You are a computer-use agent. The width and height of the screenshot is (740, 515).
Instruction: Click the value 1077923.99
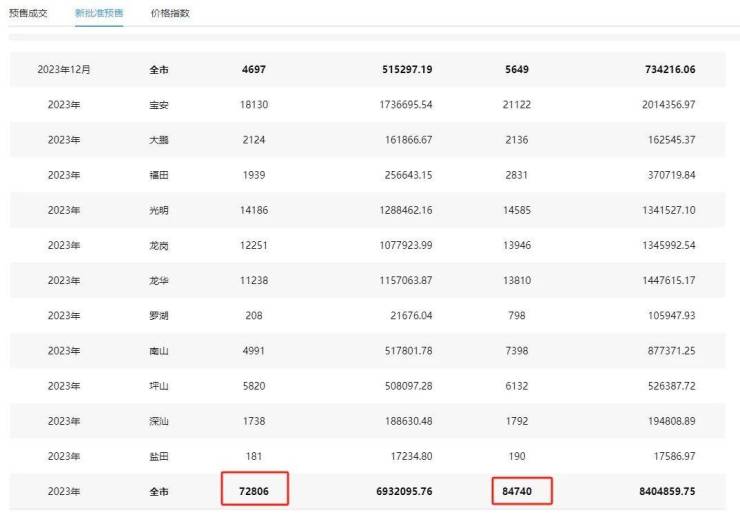[406, 245]
